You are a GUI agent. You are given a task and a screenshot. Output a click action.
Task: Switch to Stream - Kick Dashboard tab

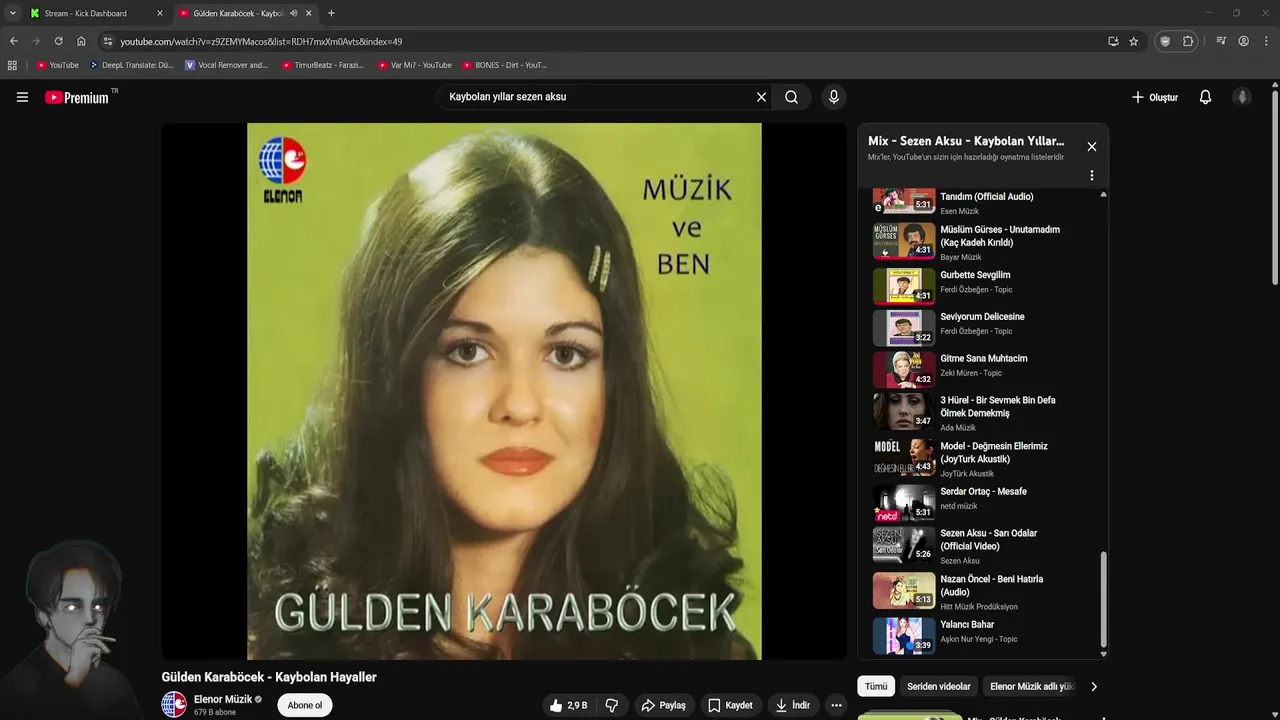(96, 13)
